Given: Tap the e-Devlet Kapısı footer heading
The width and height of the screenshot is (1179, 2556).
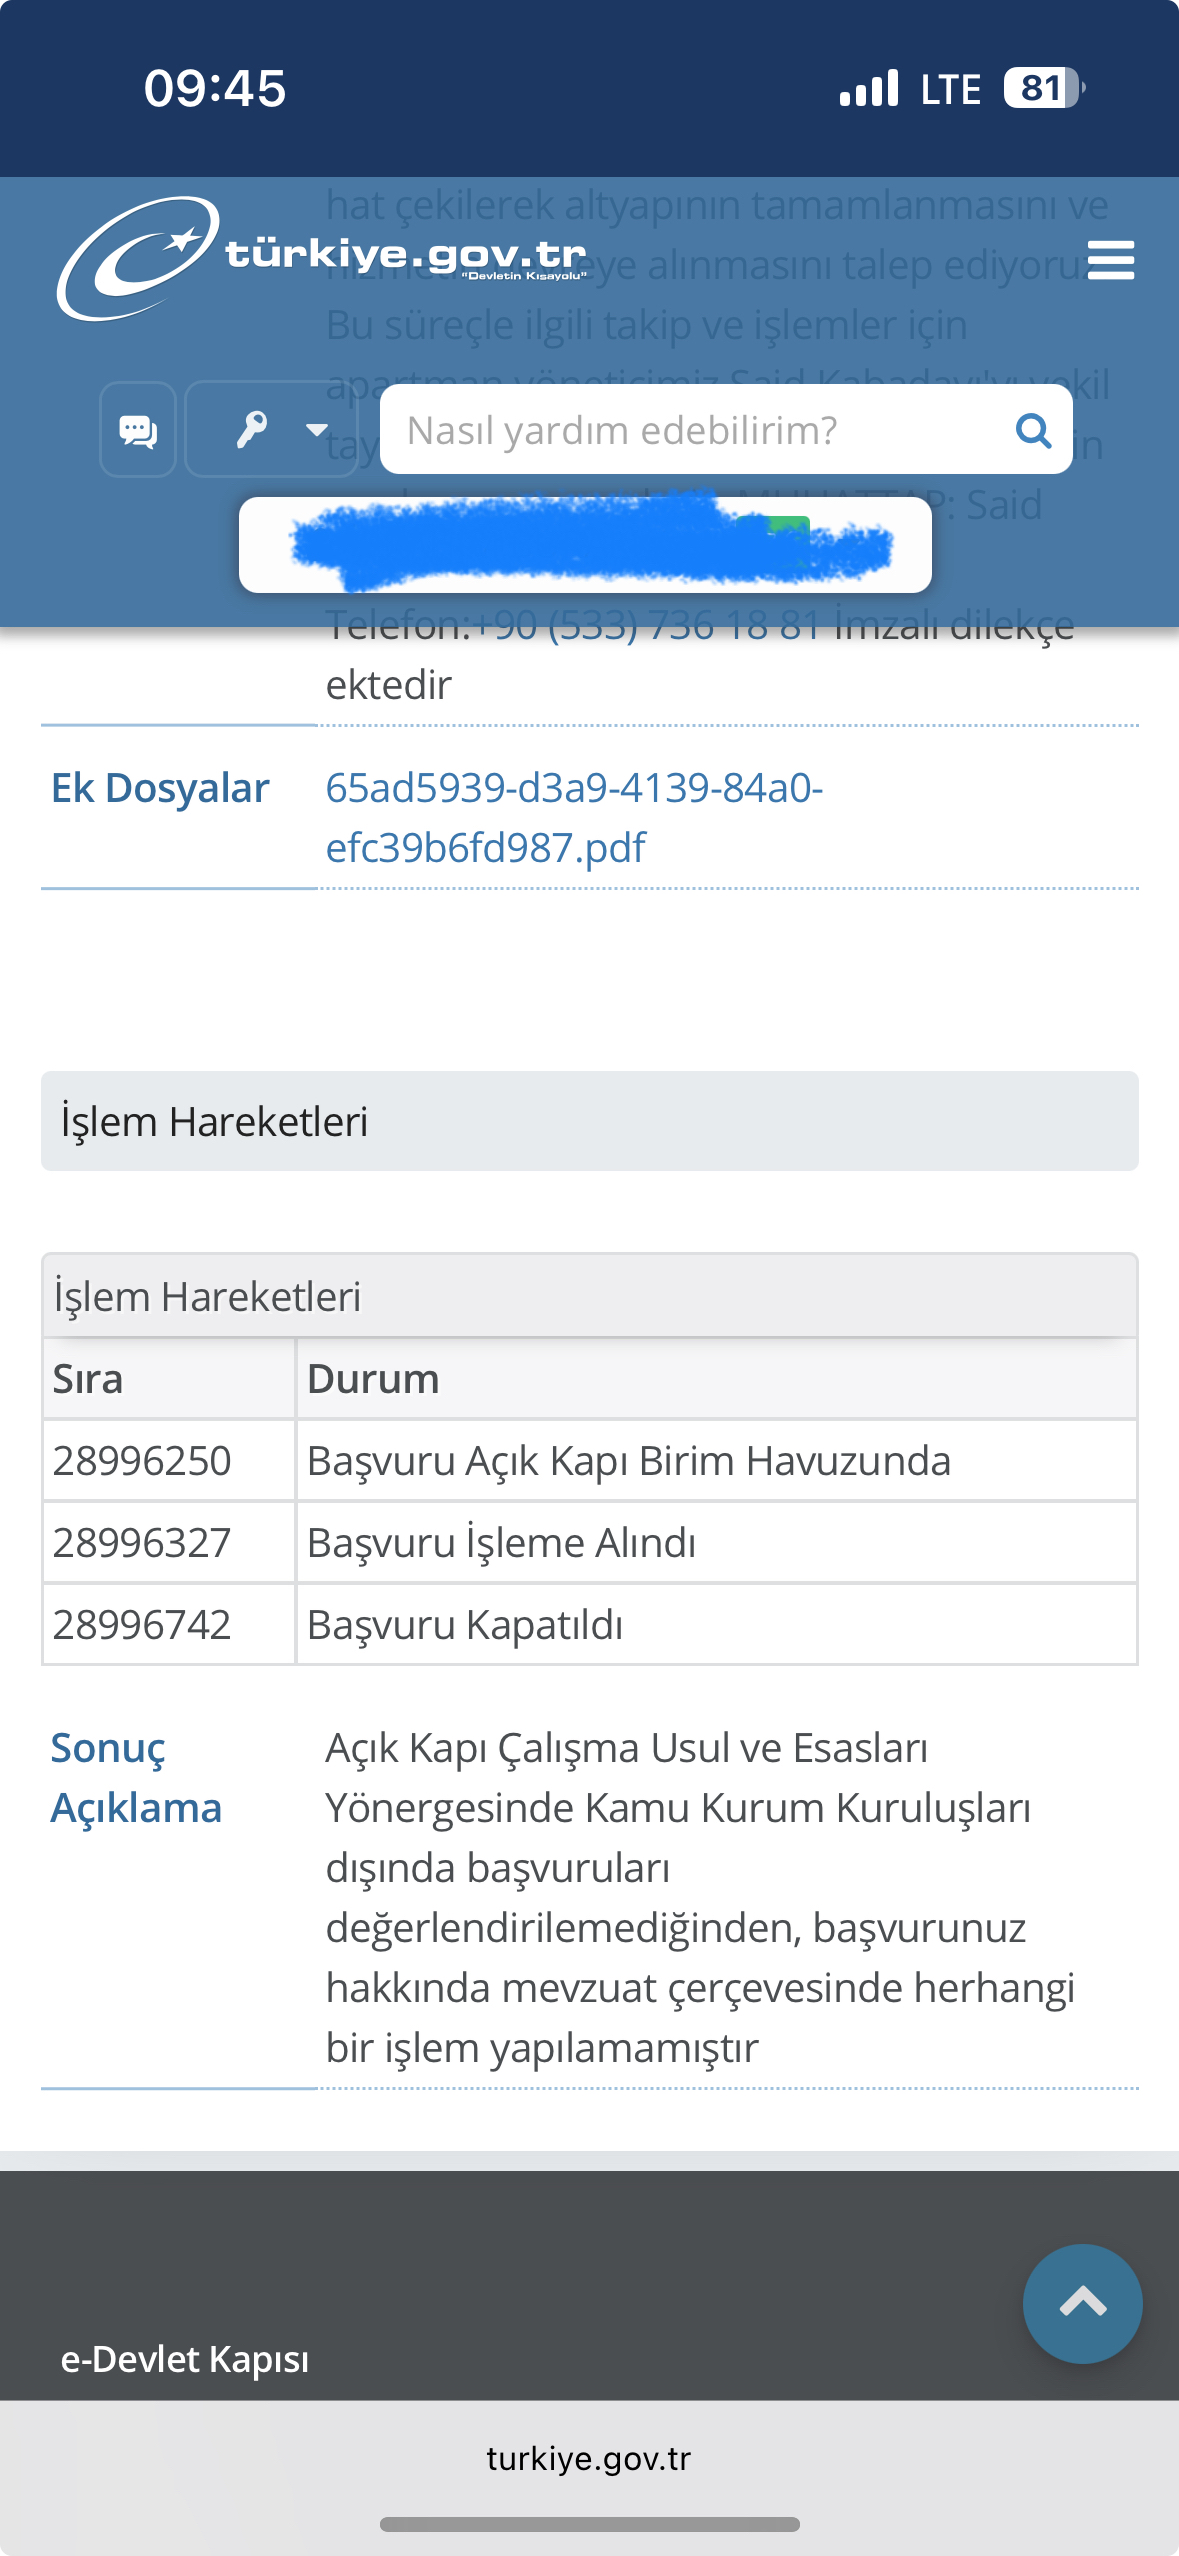Looking at the screenshot, I should pos(185,2359).
